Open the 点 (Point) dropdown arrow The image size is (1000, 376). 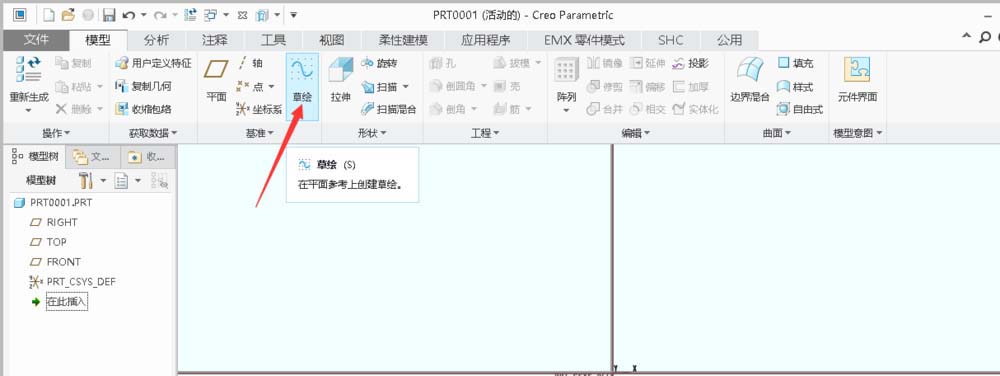click(271, 87)
